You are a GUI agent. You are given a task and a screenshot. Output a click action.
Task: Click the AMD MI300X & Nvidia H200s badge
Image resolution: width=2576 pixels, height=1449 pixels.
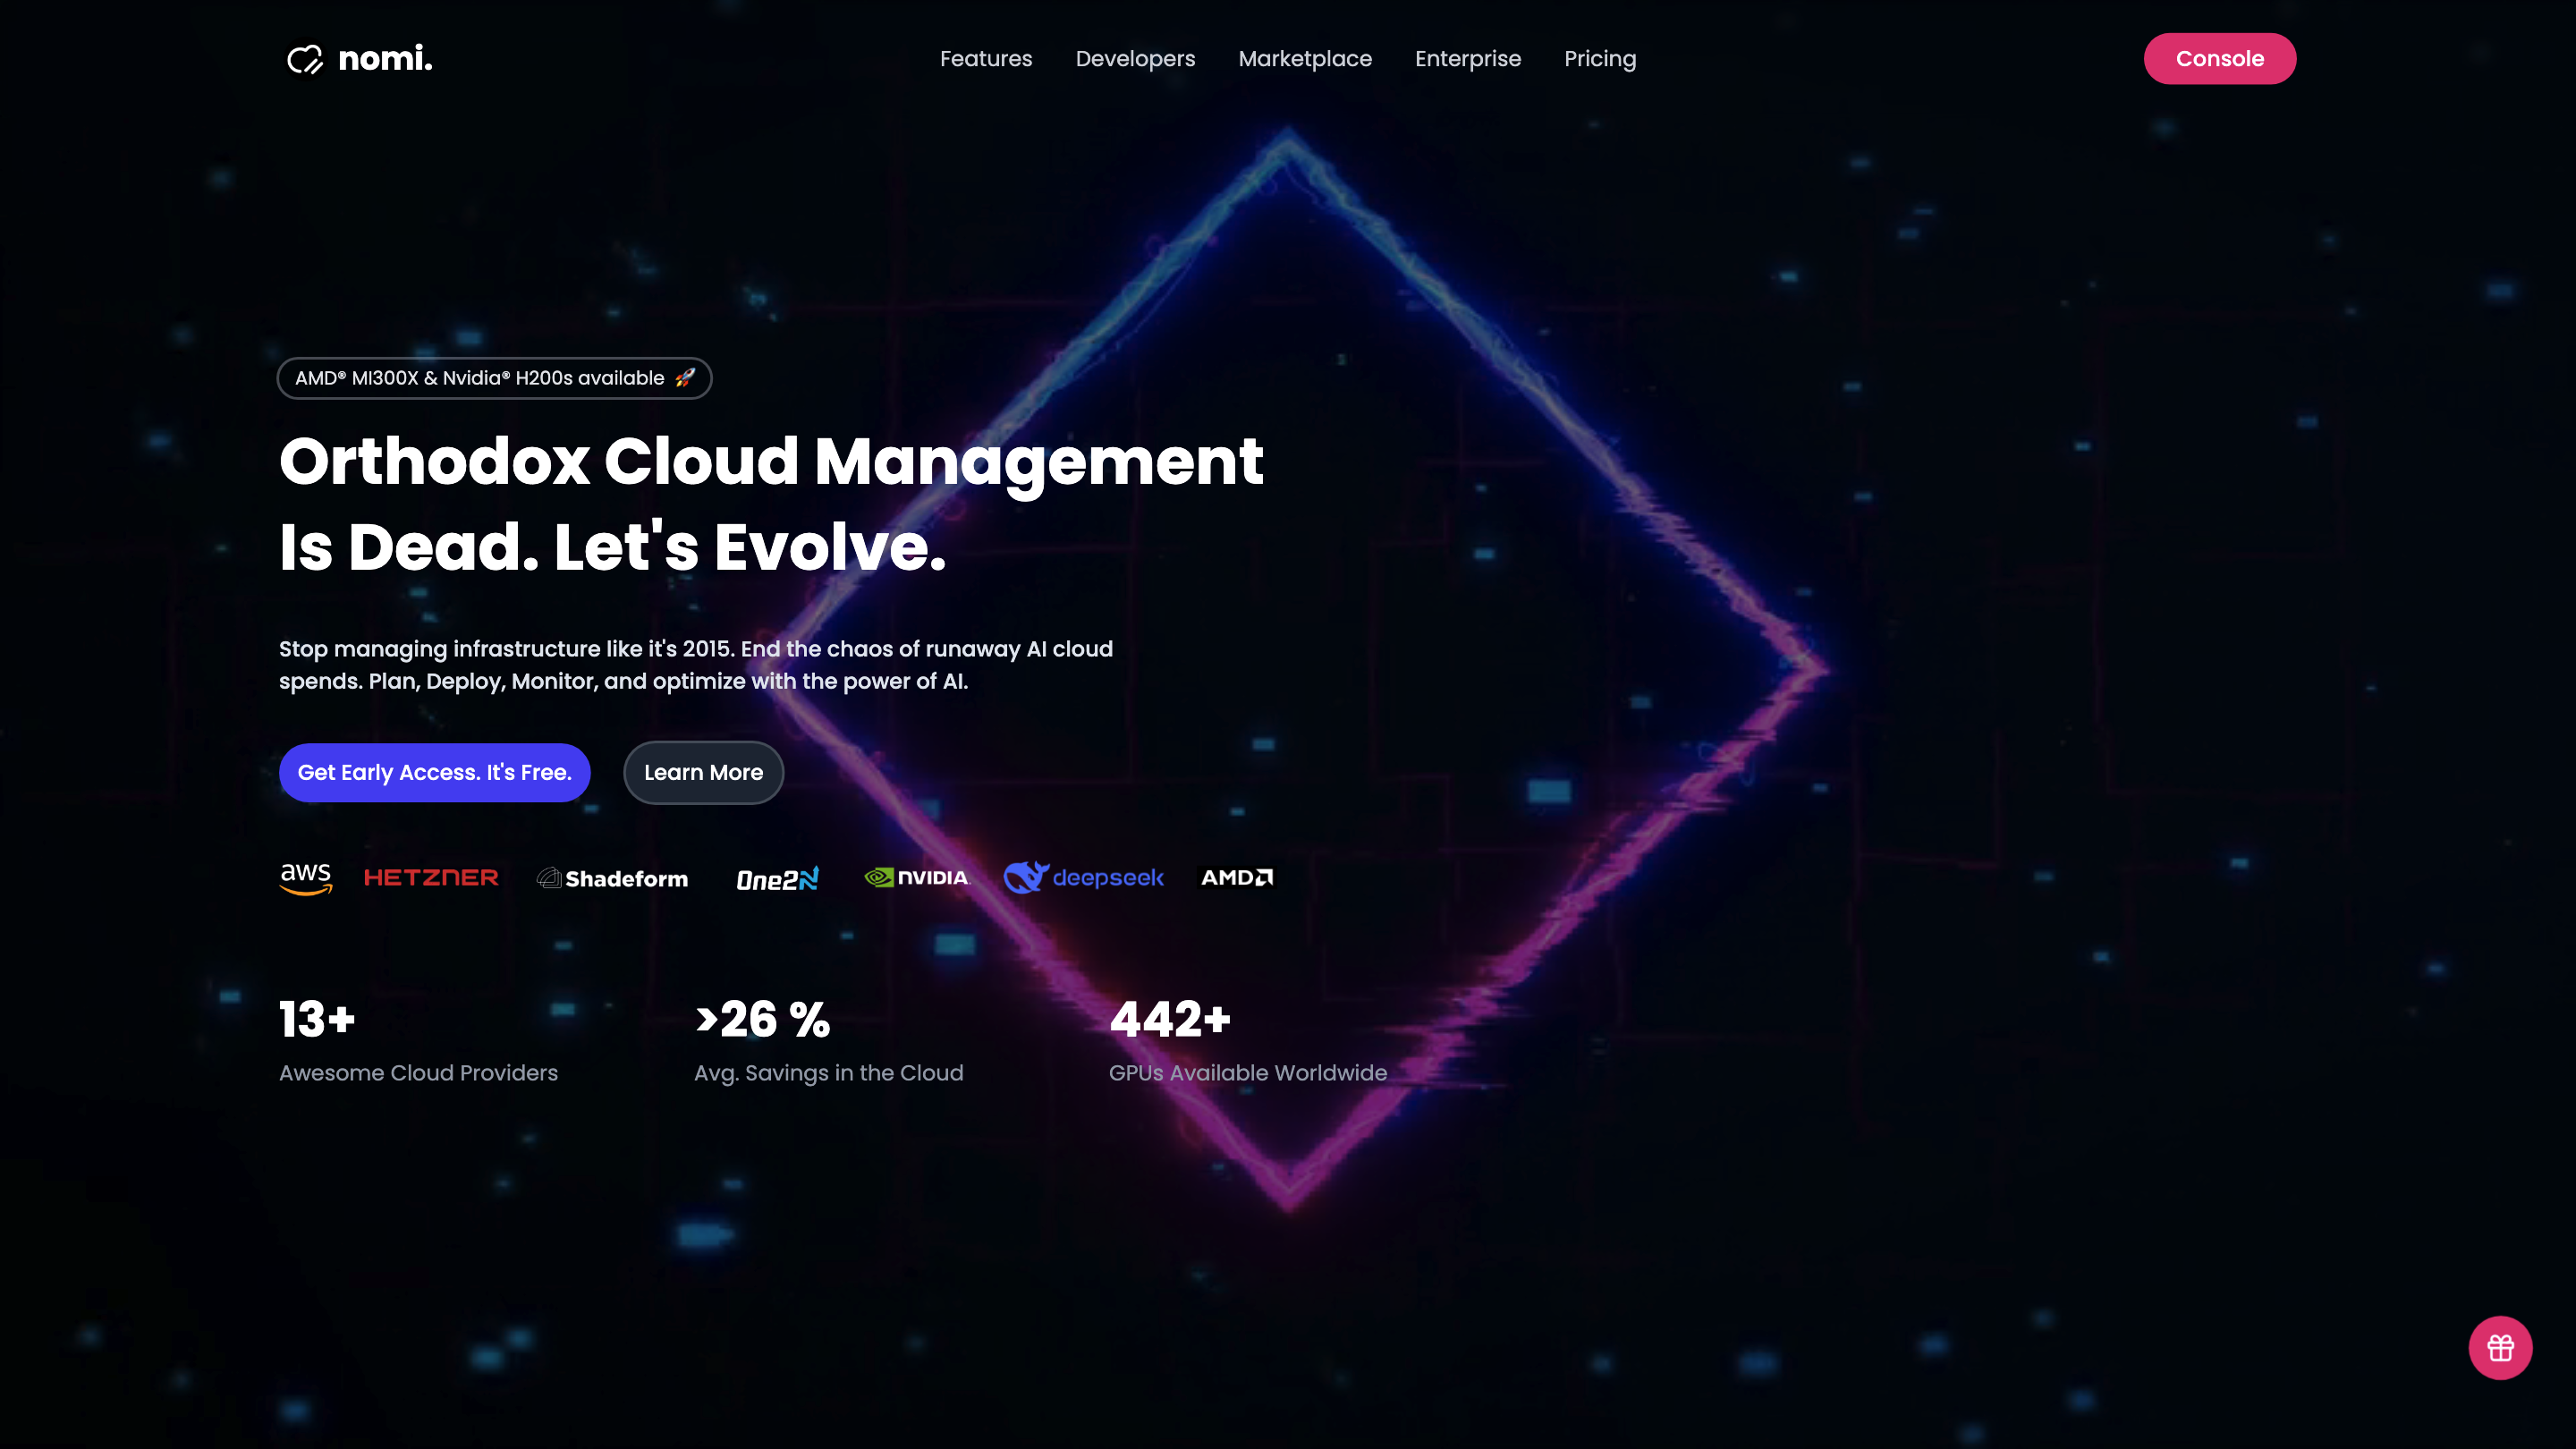494,378
